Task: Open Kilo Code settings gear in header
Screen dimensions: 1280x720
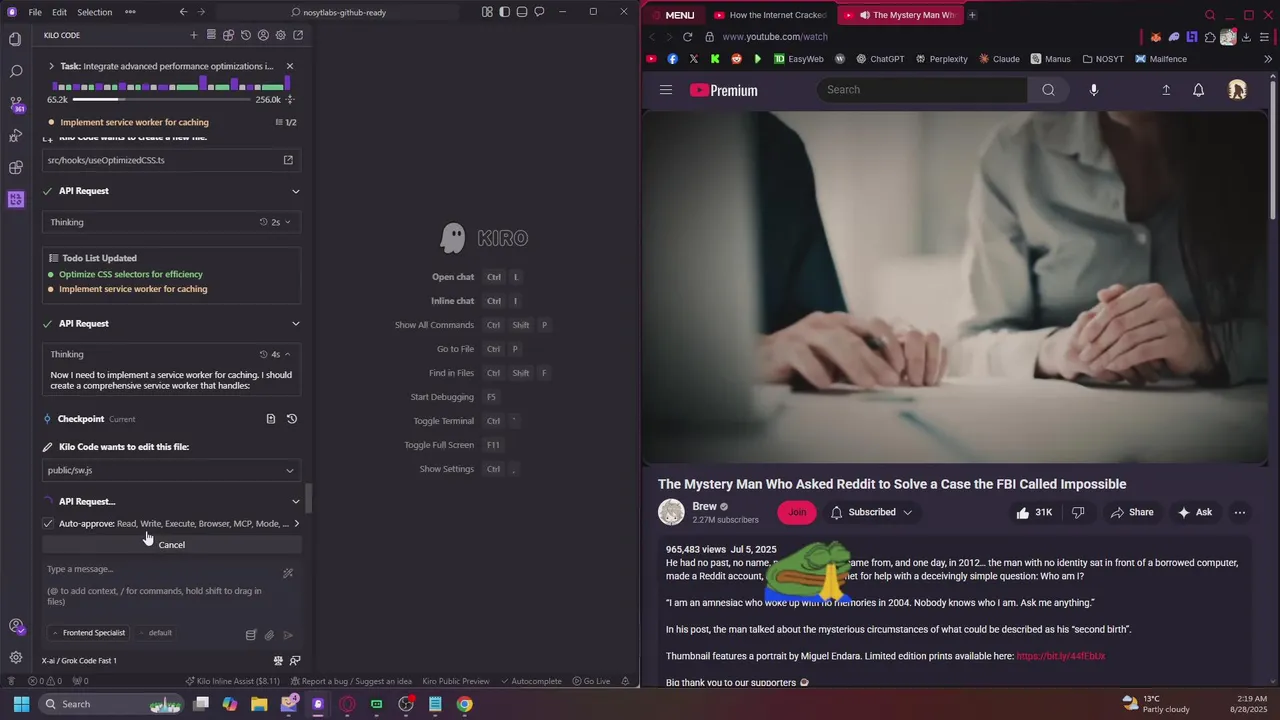Action: pyautogui.click(x=280, y=35)
